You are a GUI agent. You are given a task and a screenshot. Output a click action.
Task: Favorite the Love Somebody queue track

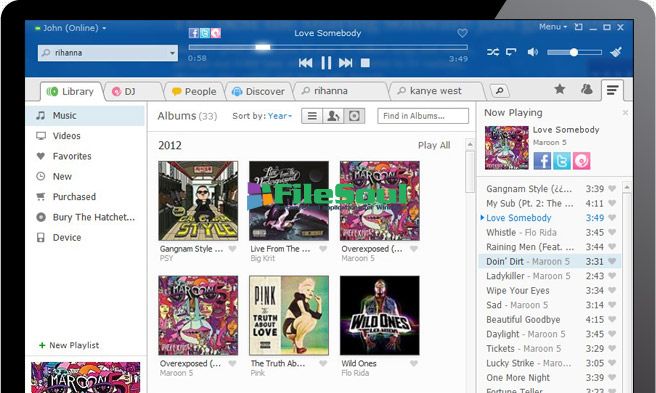(612, 218)
